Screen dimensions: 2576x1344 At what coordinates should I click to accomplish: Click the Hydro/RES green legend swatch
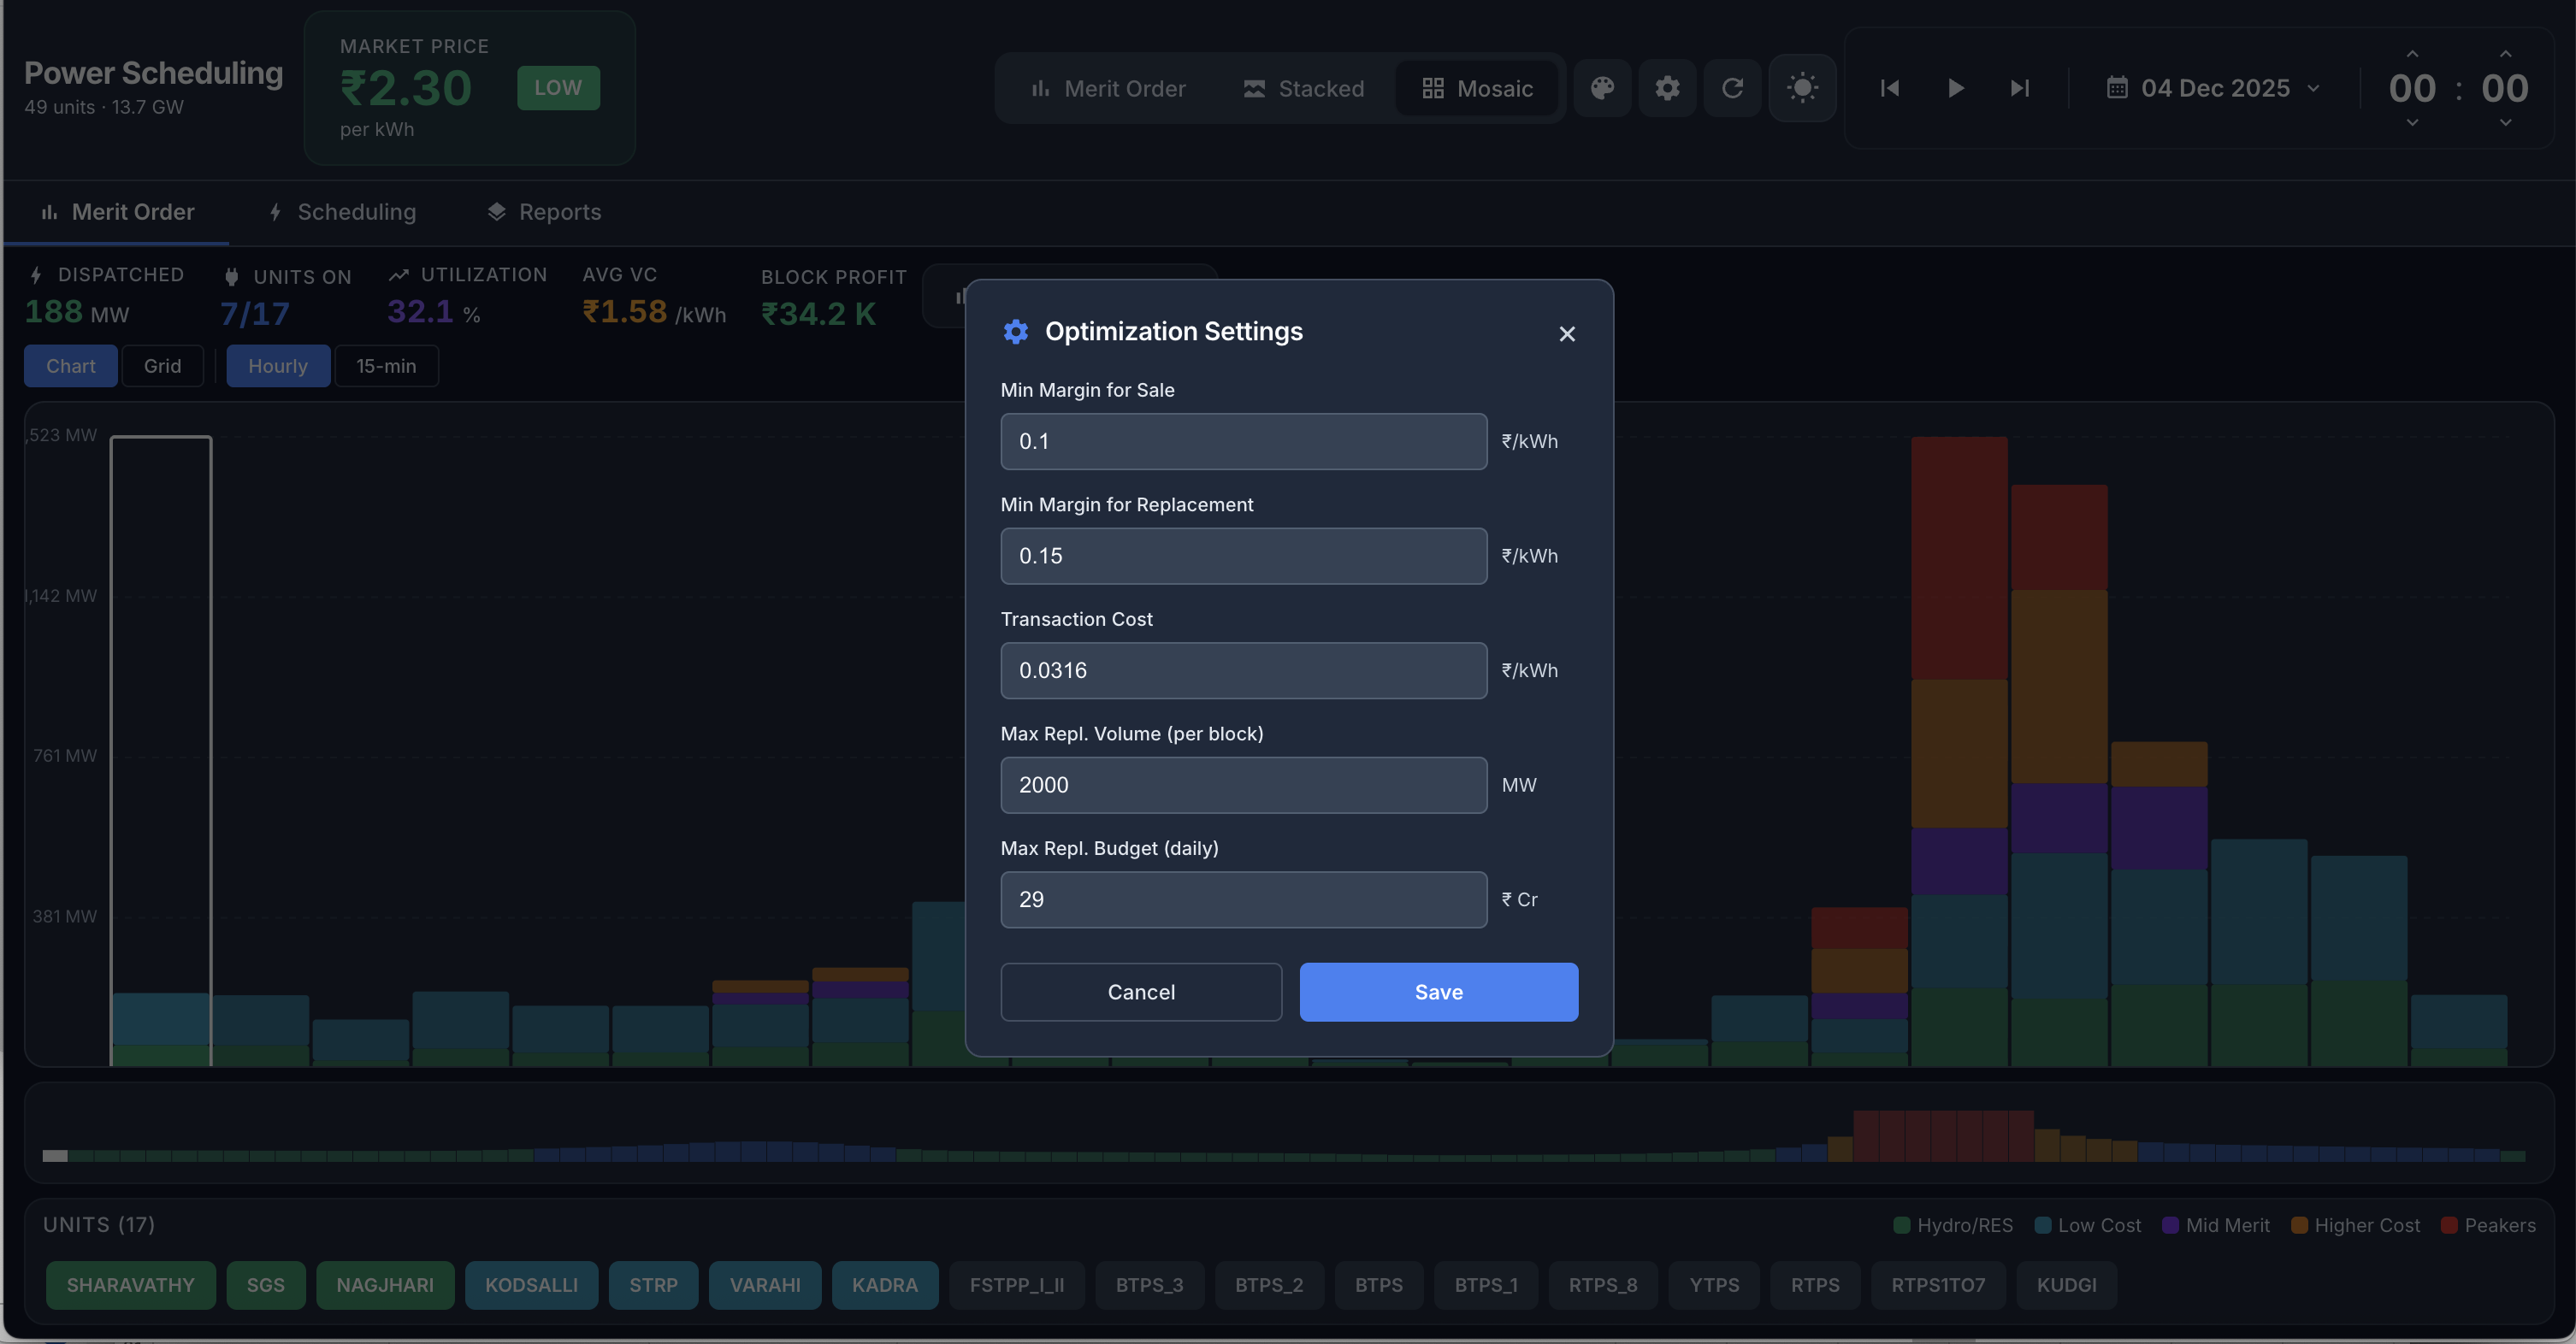1900,1224
